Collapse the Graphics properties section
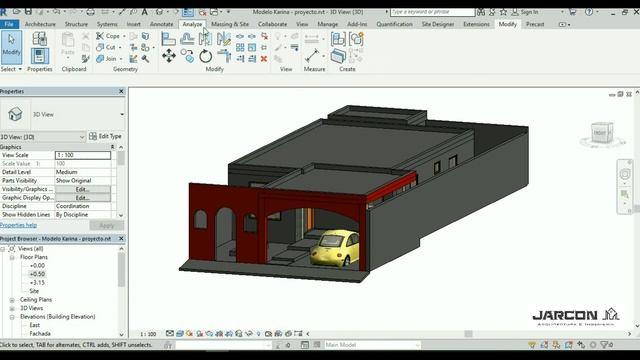 (x=113, y=147)
